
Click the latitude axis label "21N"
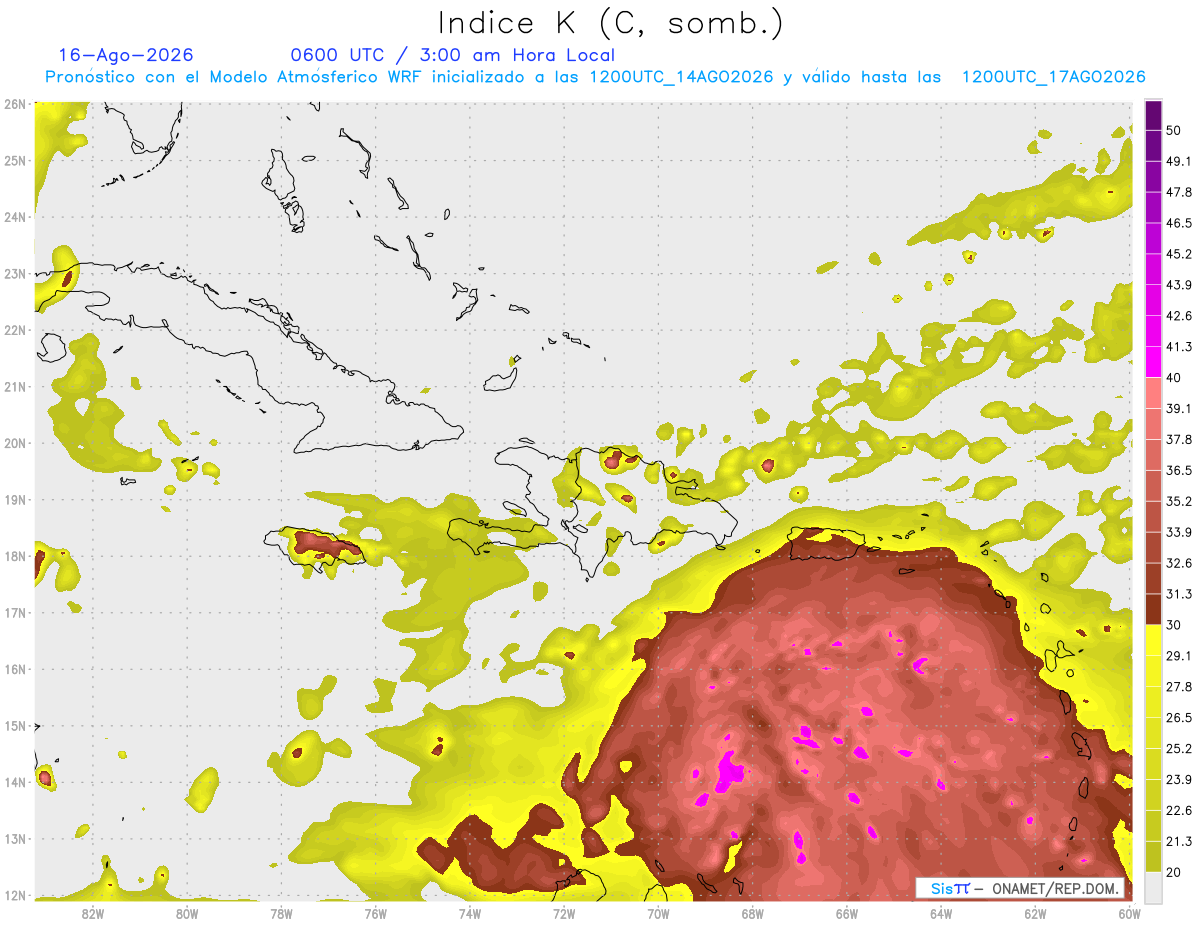point(14,387)
